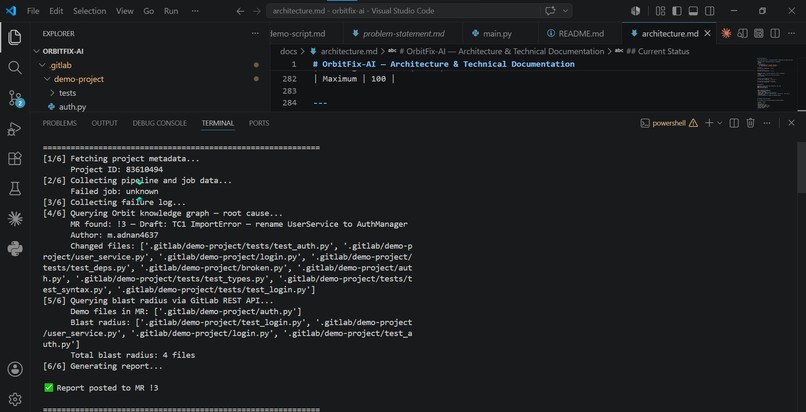The height and width of the screenshot is (412, 806).
Task: Split the terminal
Action: tap(734, 123)
